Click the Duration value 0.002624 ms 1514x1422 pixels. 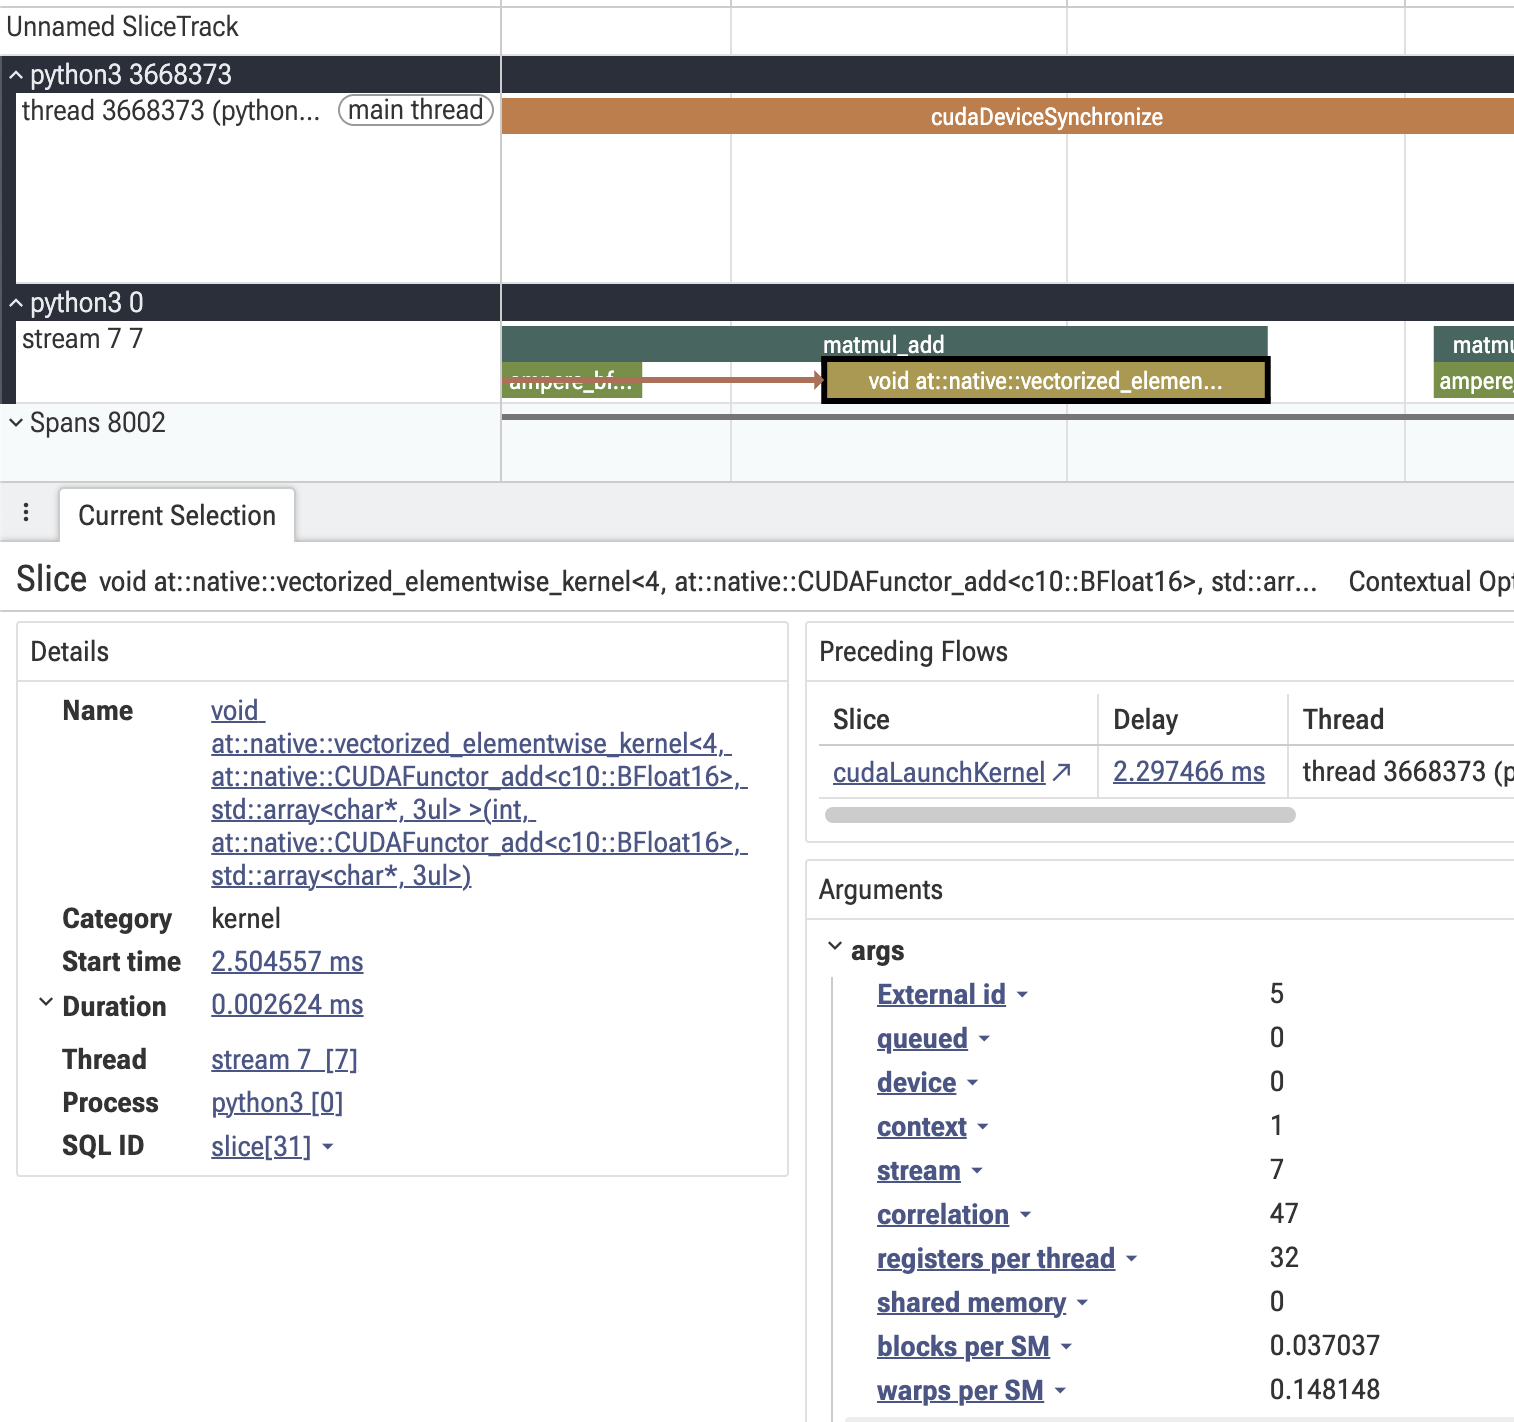point(287,1005)
